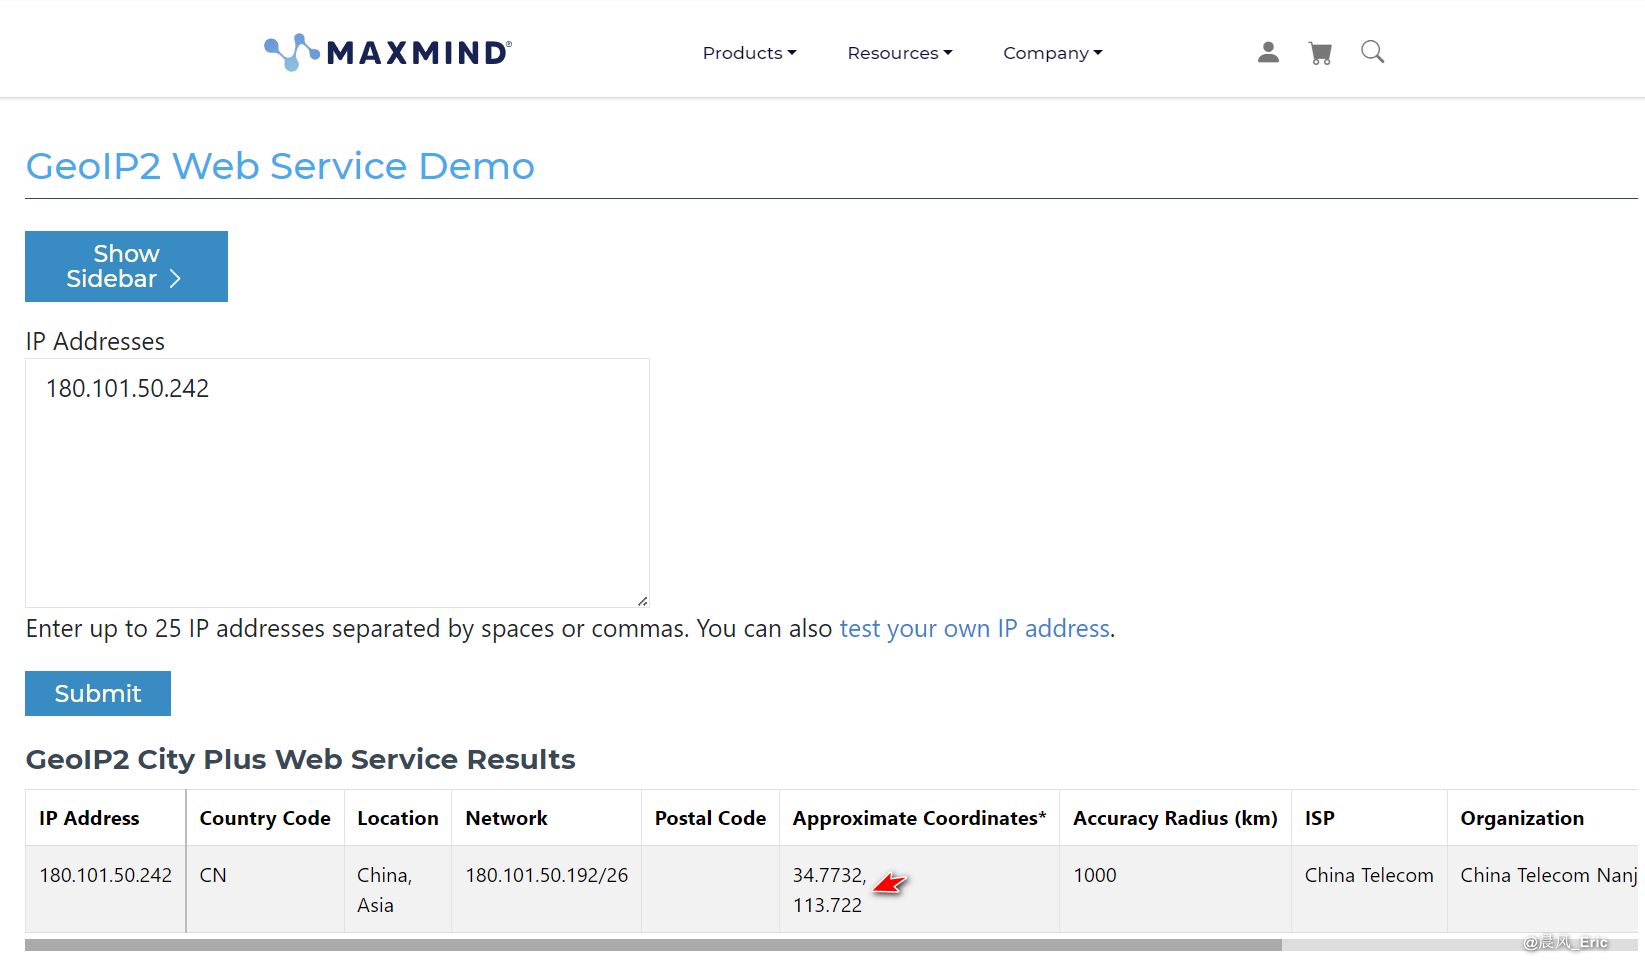Click the IP Addresses field label
This screenshot has width=1645, height=970.
click(95, 341)
